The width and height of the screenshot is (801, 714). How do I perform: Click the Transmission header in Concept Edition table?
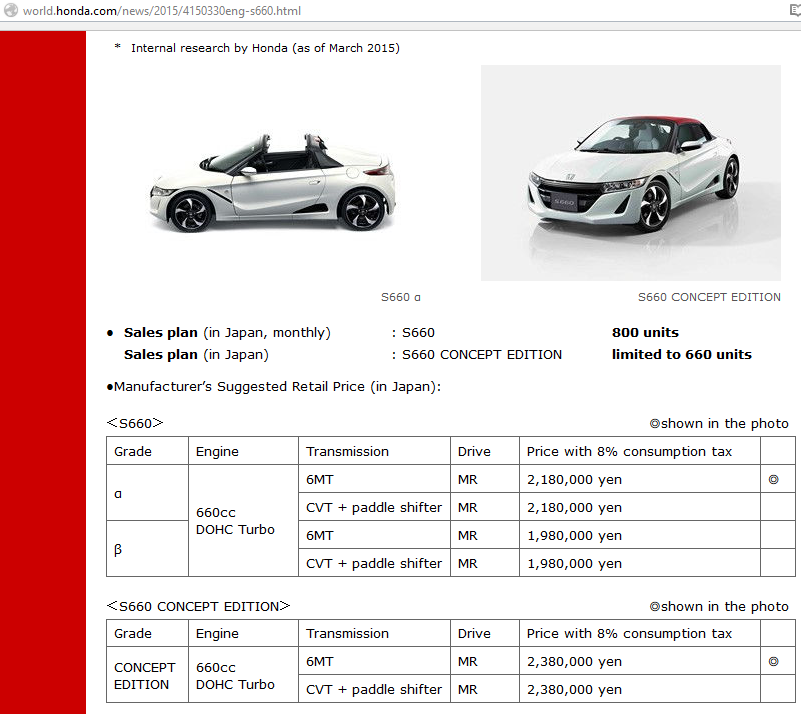click(x=347, y=633)
